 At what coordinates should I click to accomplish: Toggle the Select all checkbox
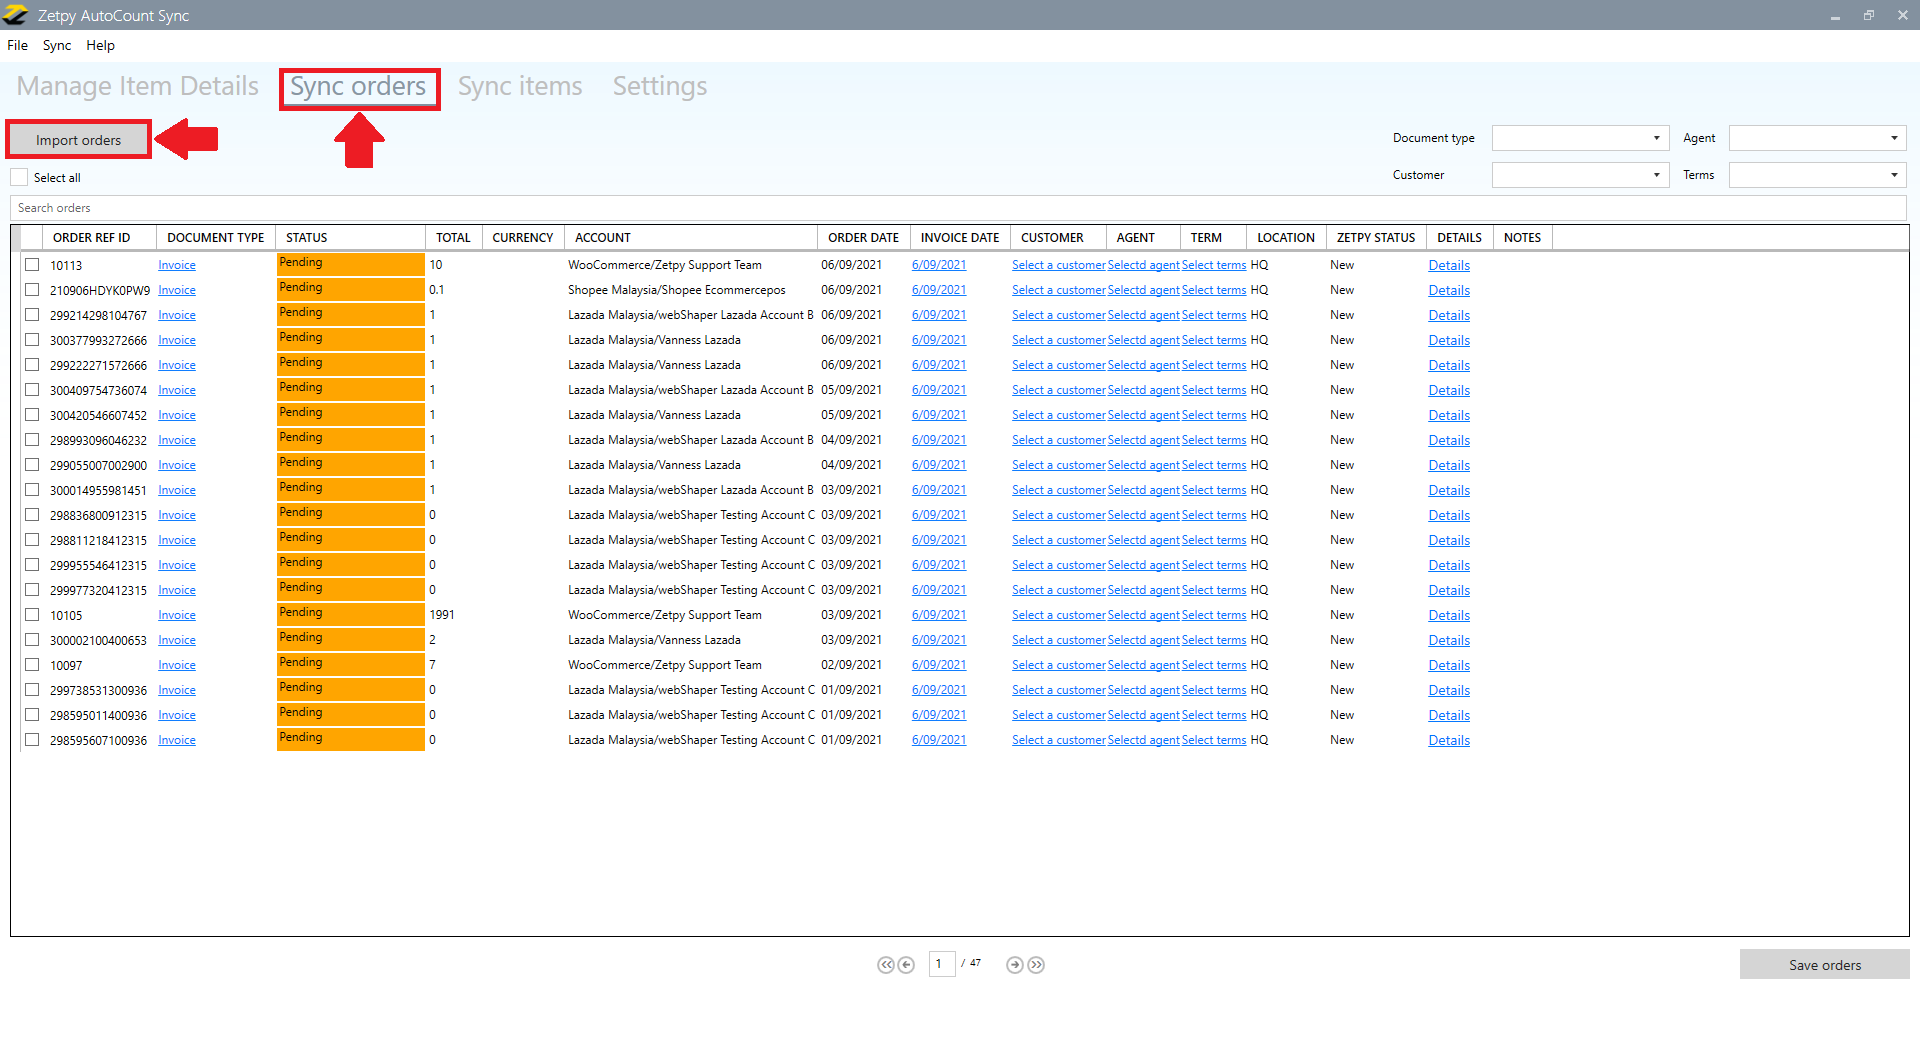click(x=20, y=177)
